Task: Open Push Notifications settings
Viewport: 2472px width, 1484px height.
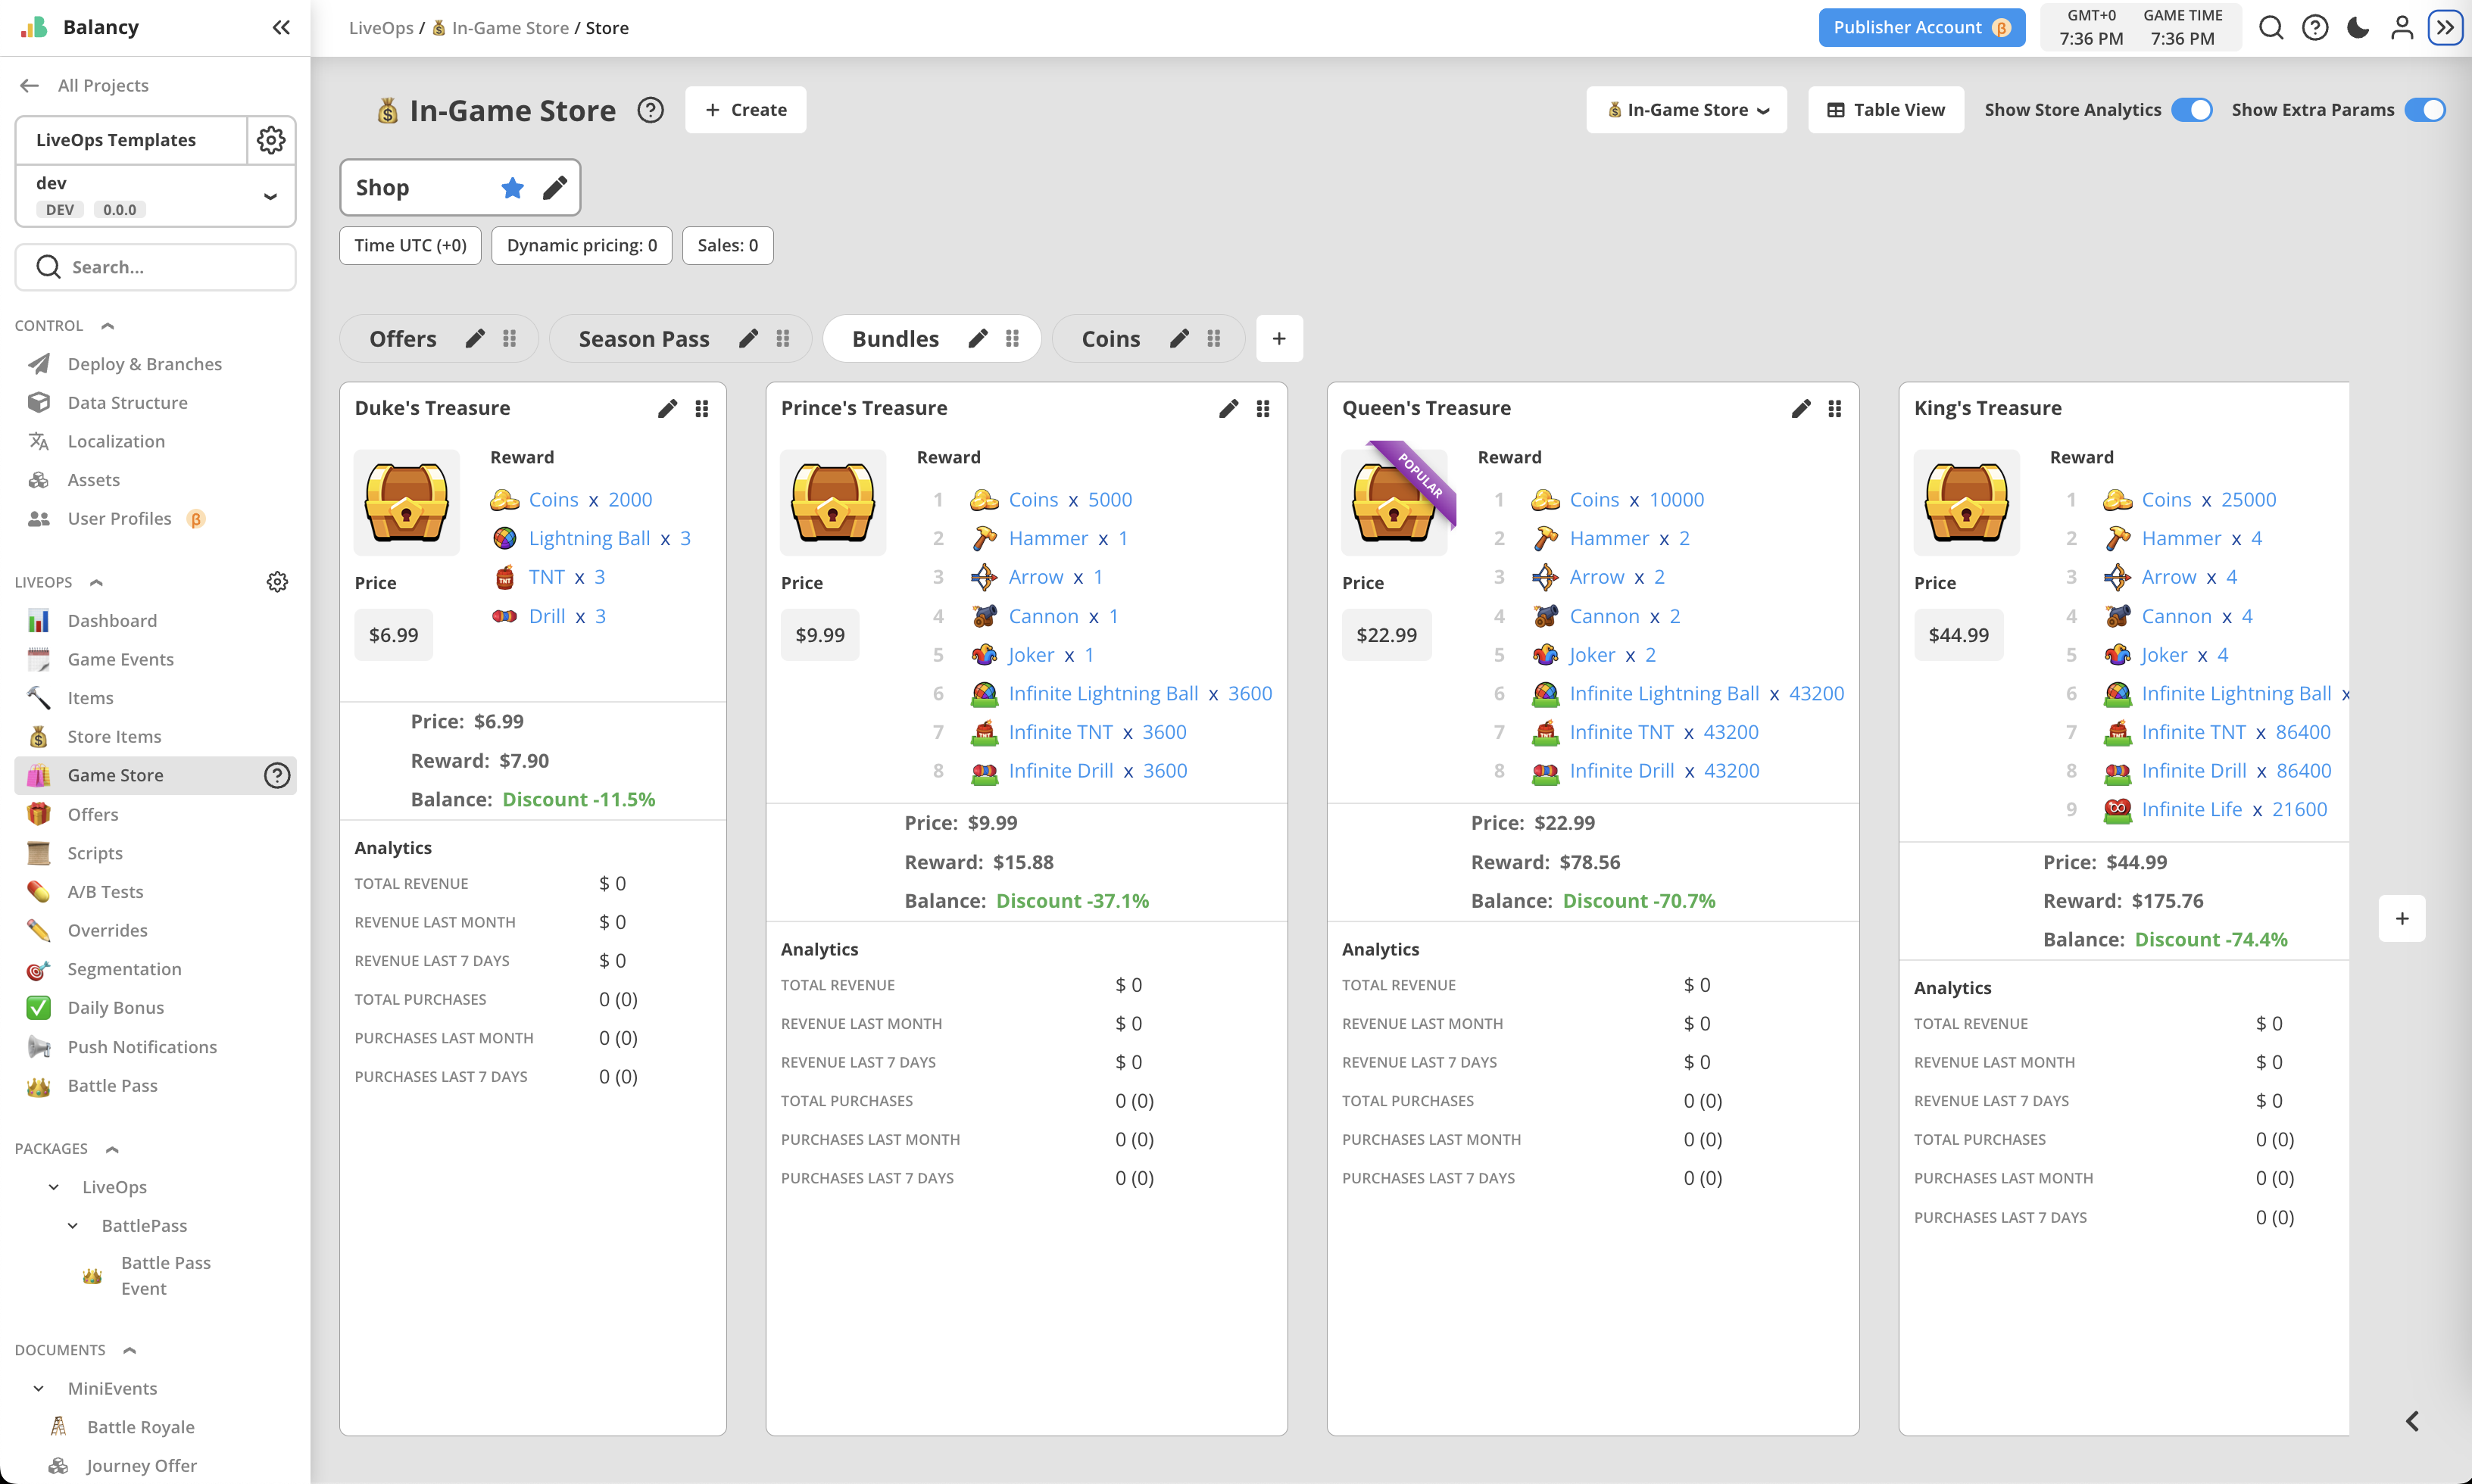Action: point(142,1046)
